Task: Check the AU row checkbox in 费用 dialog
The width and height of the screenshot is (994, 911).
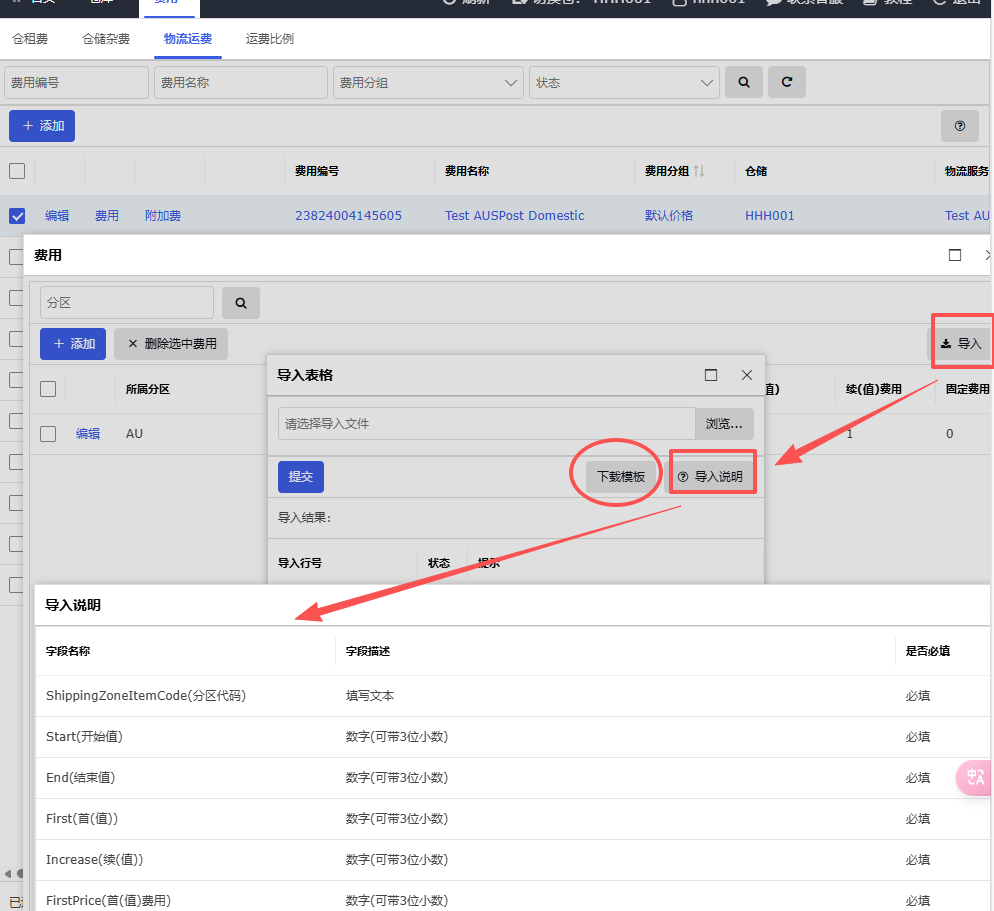Action: coord(48,434)
